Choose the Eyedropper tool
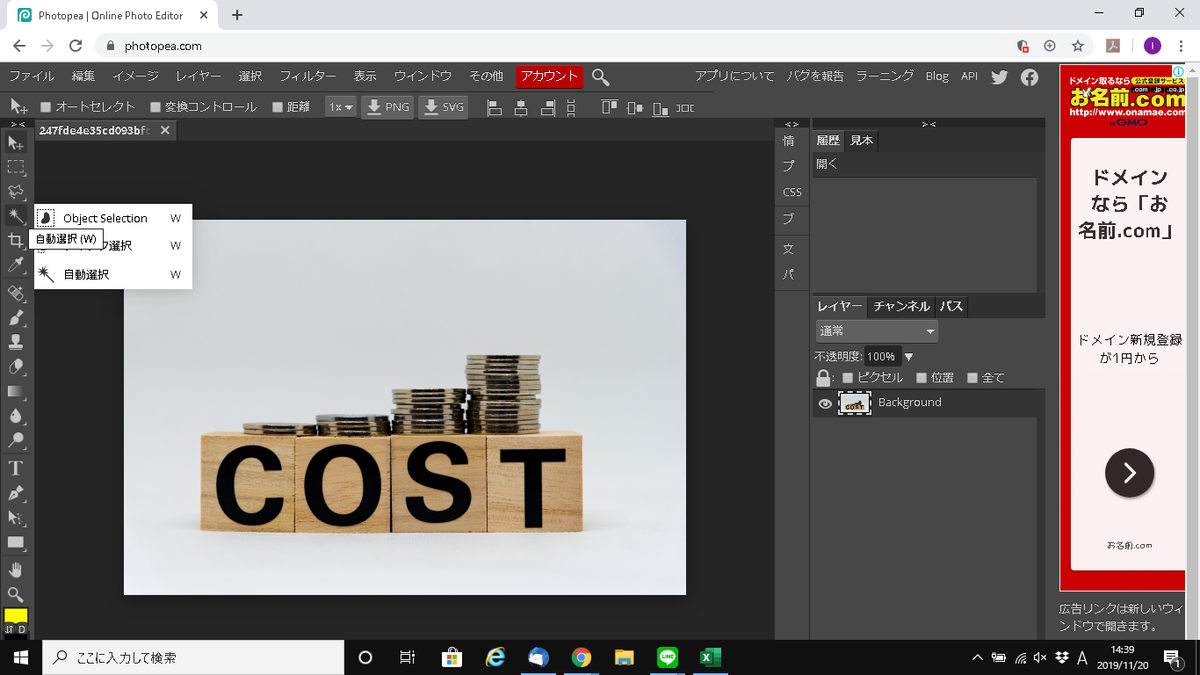 click(x=16, y=265)
